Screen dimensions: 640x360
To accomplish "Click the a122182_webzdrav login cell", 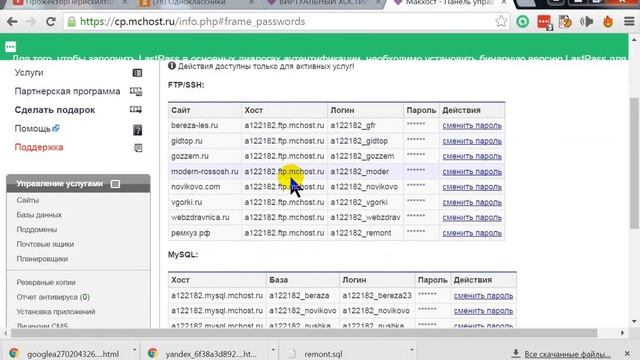I will pyautogui.click(x=365, y=218).
